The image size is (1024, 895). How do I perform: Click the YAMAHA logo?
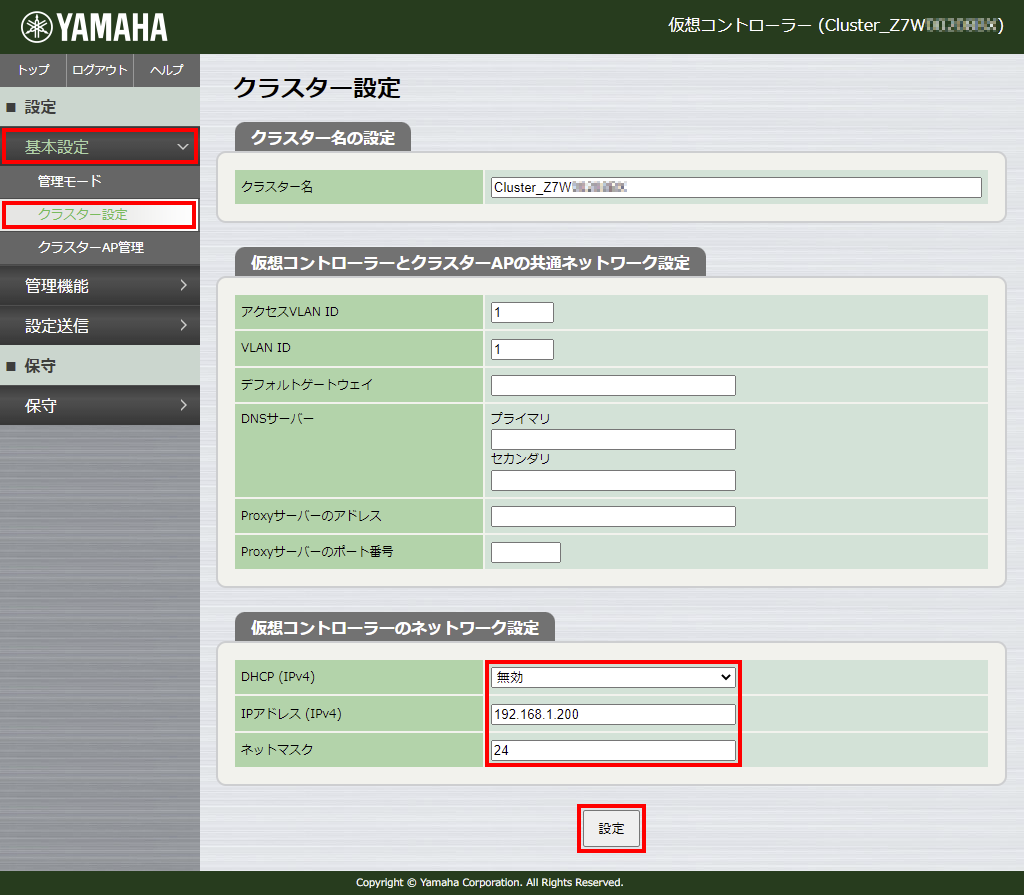click(95, 27)
